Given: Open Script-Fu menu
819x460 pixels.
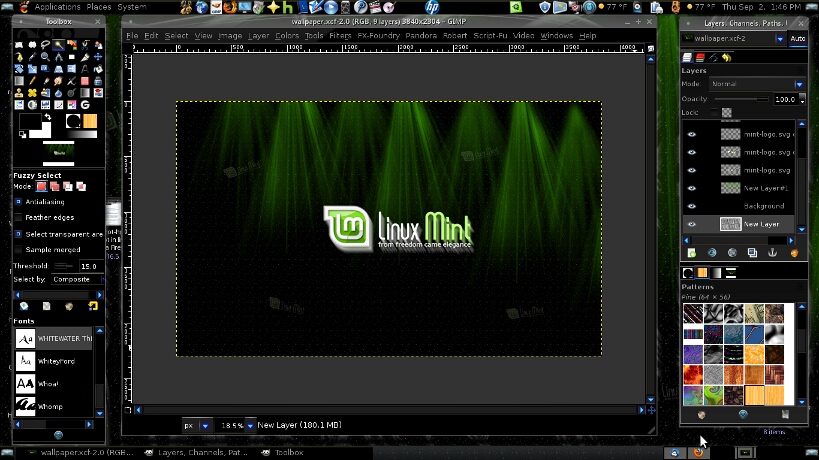Looking at the screenshot, I should [490, 36].
